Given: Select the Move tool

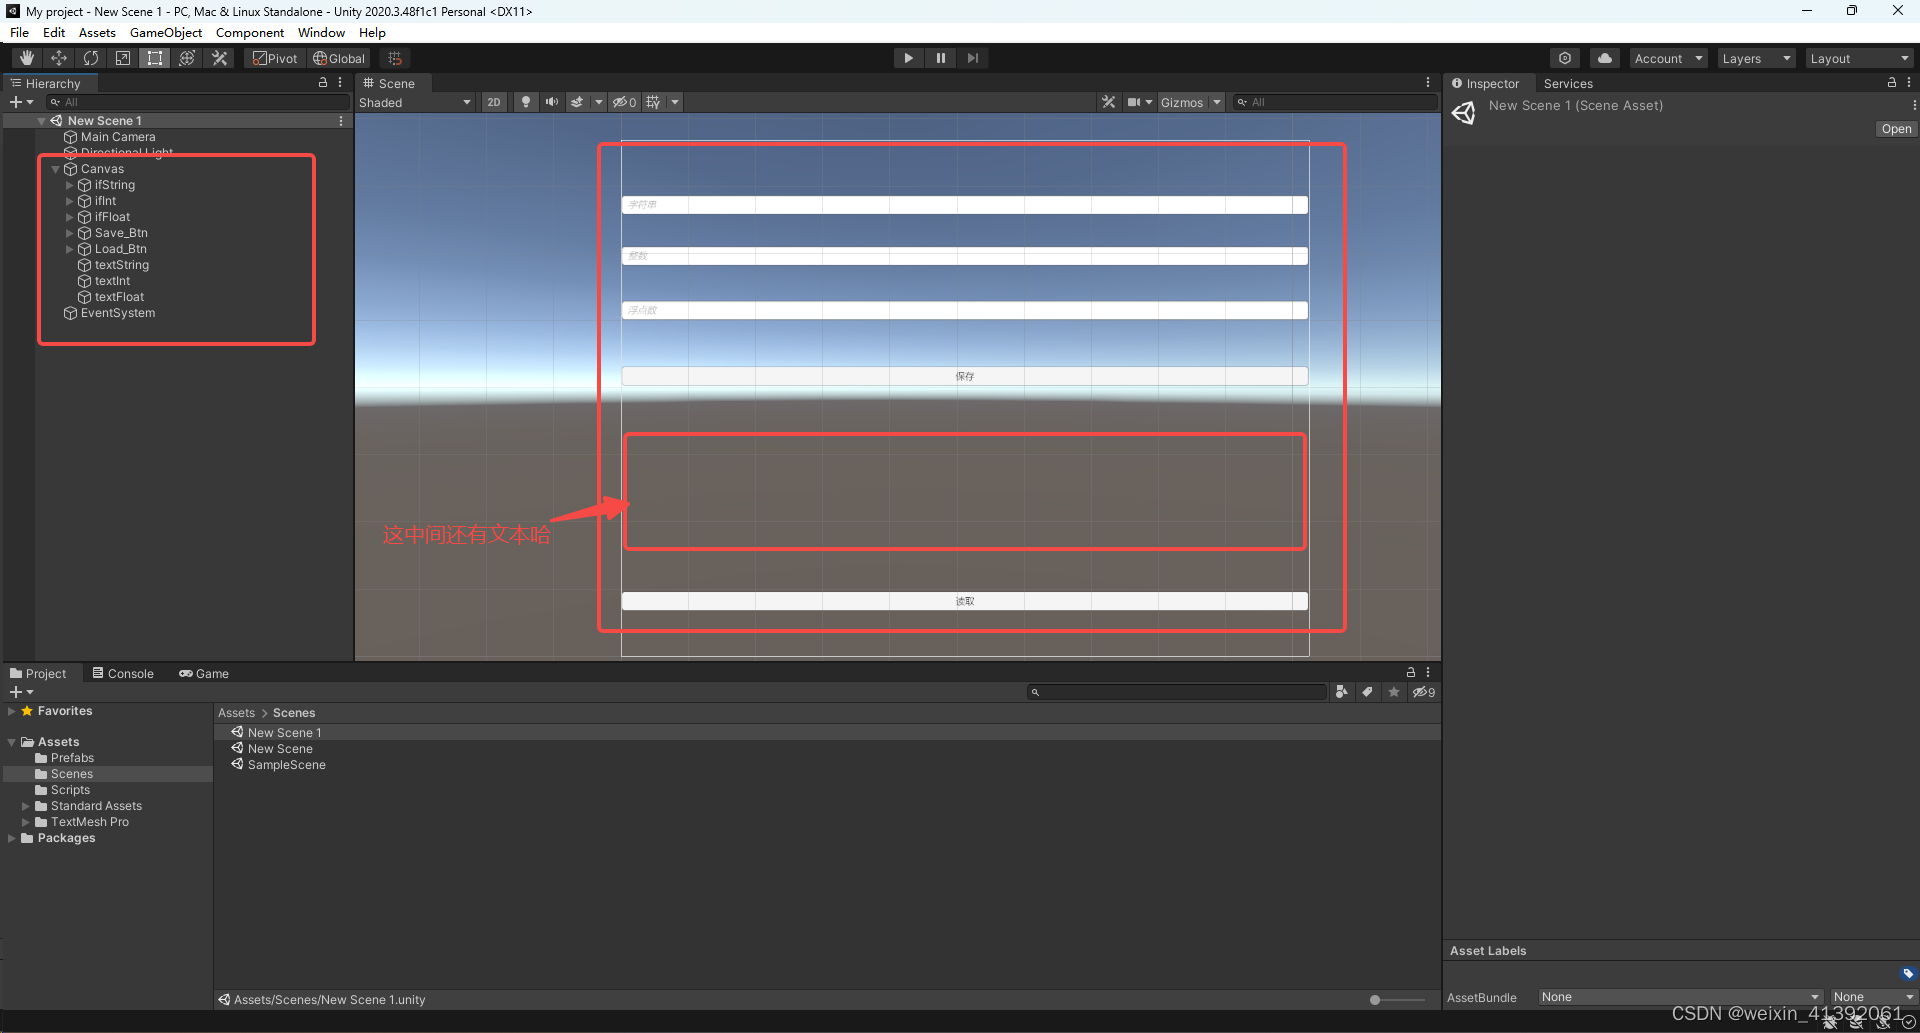Looking at the screenshot, I should [58, 57].
